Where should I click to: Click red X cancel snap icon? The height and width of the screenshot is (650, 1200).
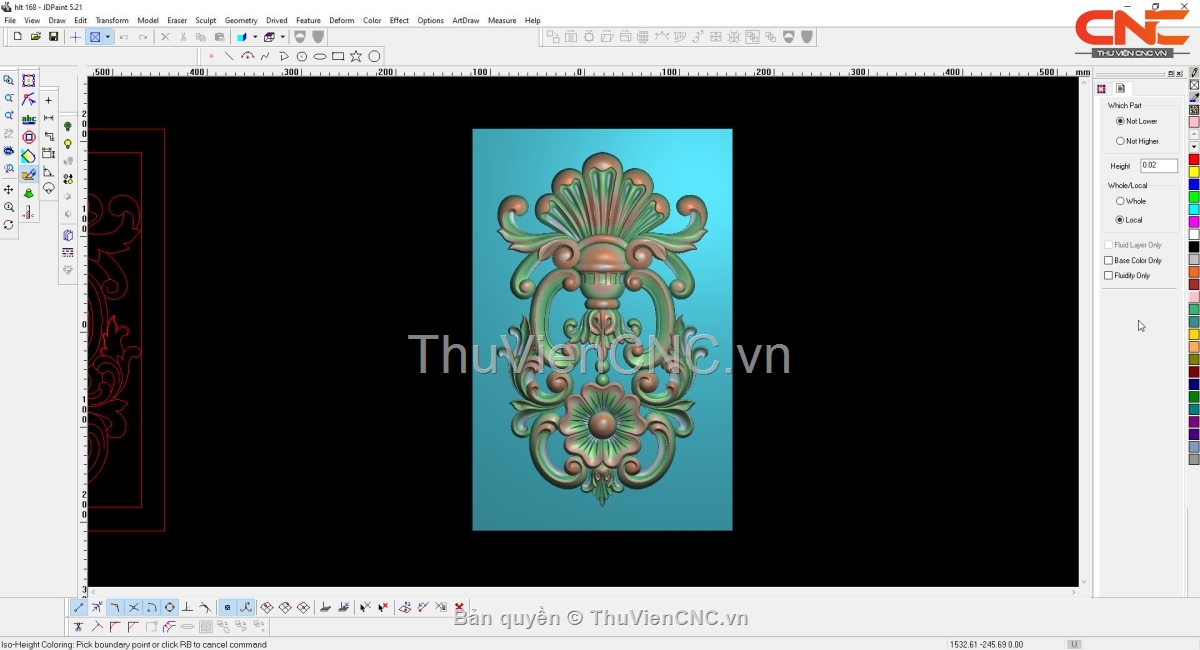pos(459,607)
